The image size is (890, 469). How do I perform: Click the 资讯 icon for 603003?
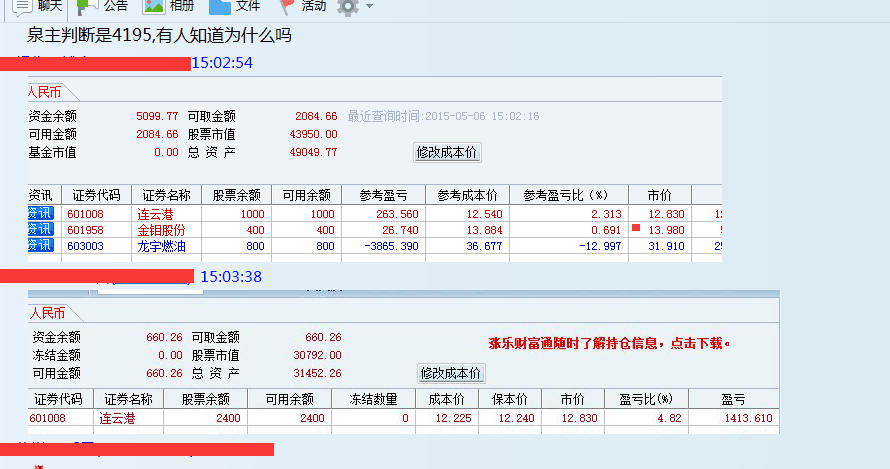40,245
